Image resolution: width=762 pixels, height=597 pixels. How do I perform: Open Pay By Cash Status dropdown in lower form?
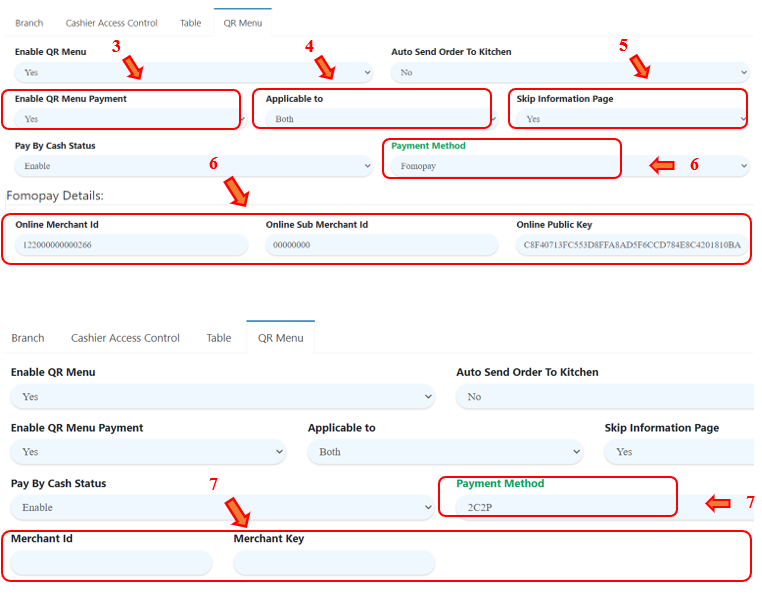(x=223, y=508)
